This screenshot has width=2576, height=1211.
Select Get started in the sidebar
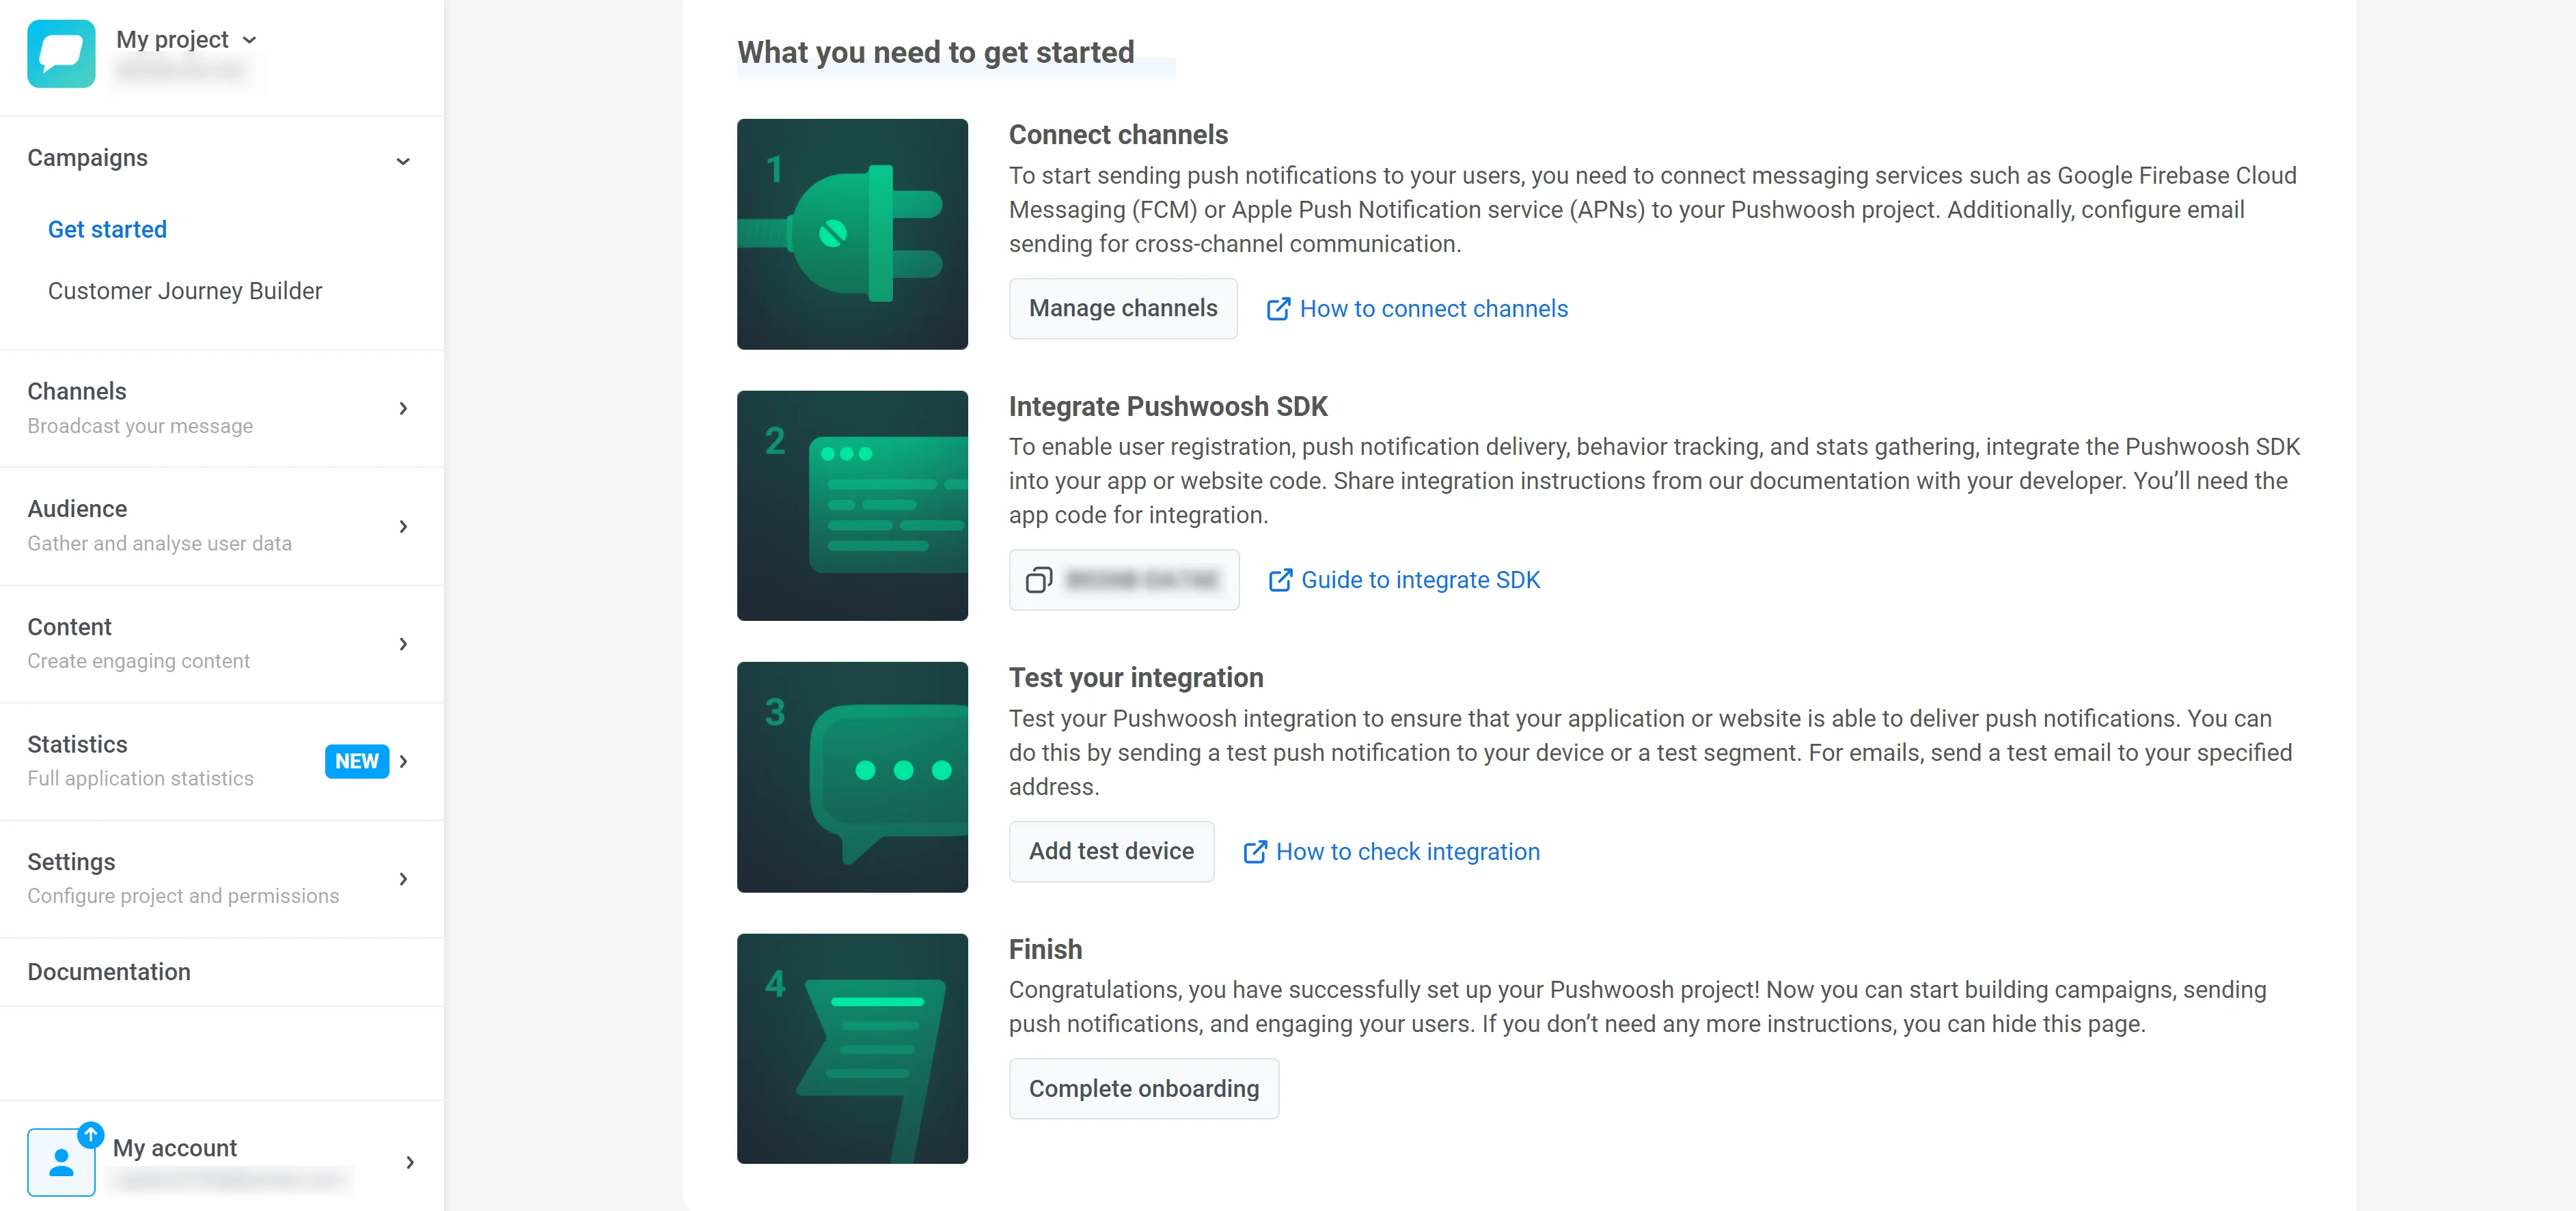[x=107, y=229]
